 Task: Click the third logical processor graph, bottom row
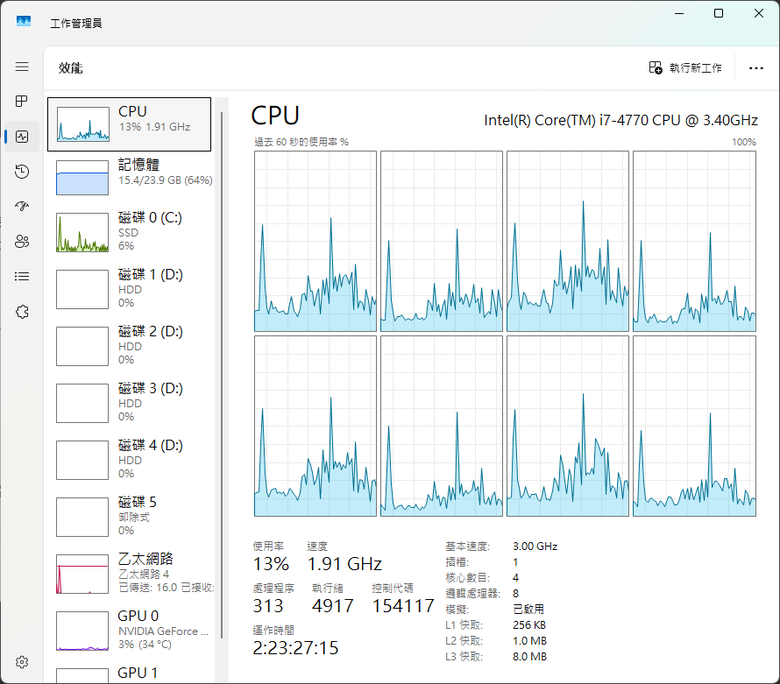568,426
